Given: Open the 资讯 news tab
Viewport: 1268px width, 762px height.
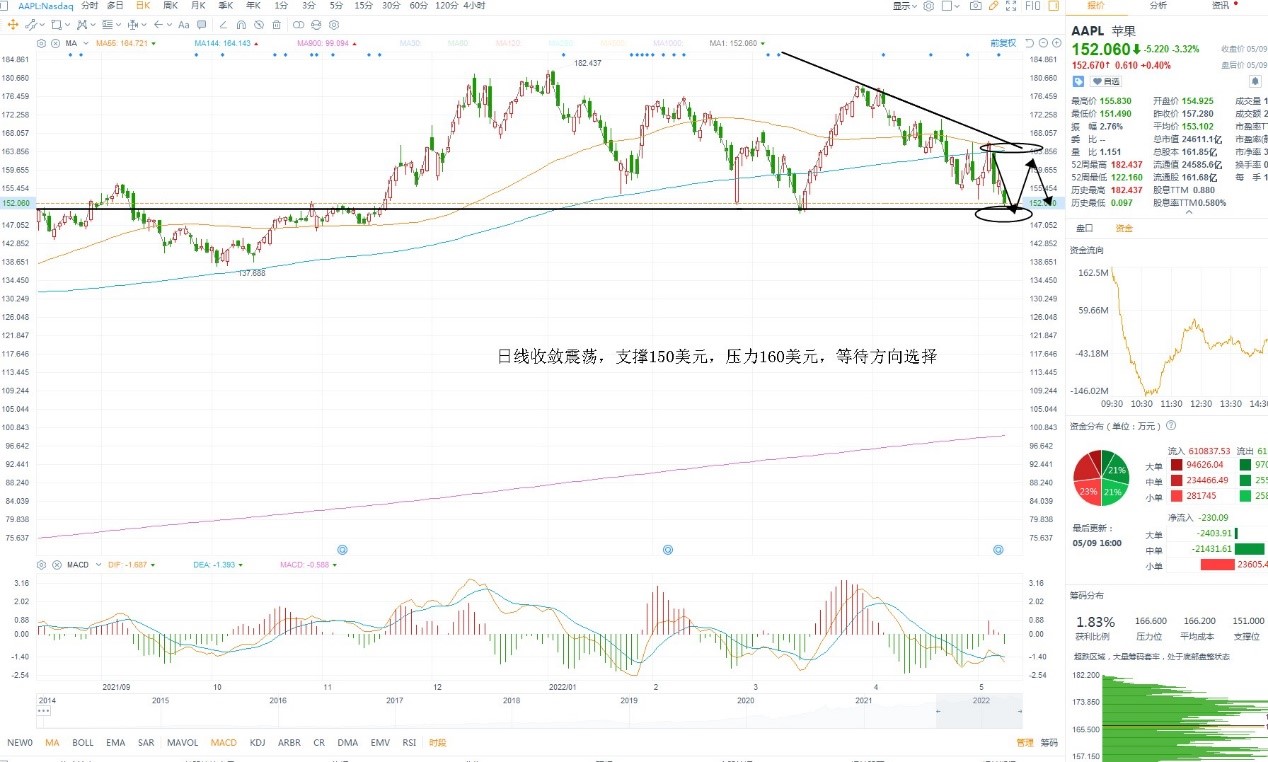Looking at the screenshot, I should point(1220,6).
